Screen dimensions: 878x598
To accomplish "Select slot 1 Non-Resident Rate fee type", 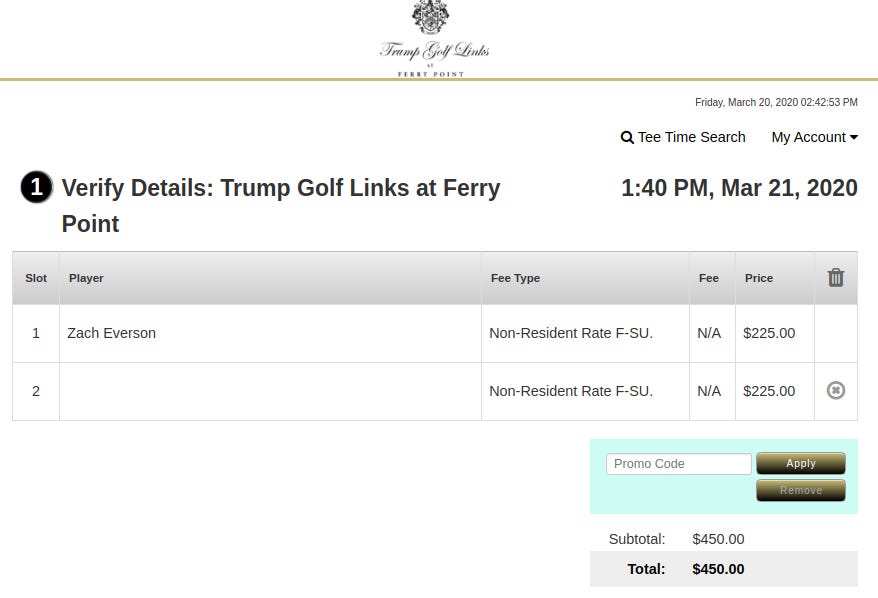I will [571, 333].
